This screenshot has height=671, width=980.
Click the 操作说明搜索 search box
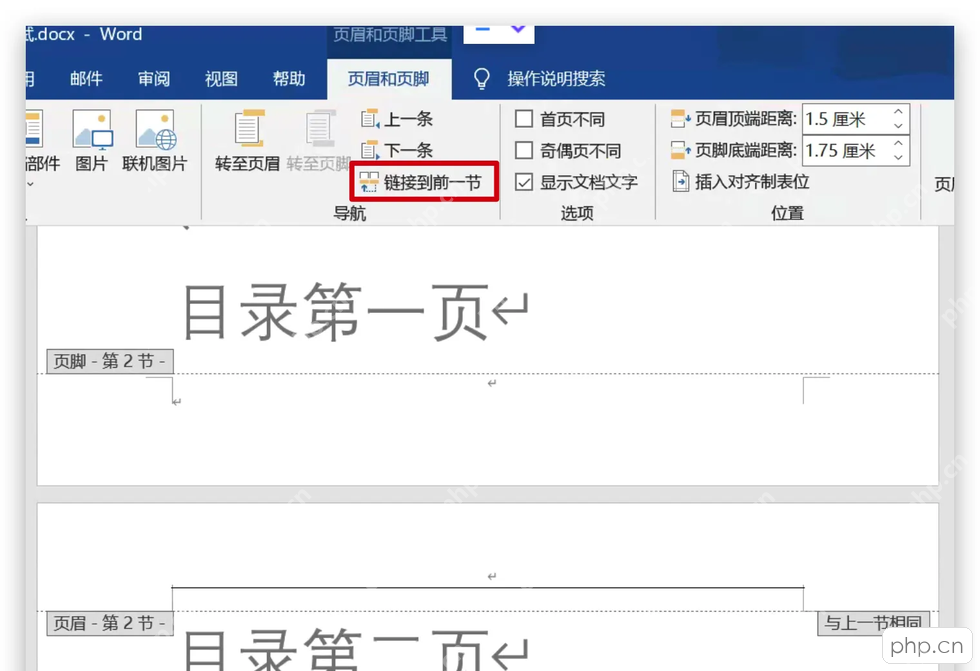click(556, 79)
